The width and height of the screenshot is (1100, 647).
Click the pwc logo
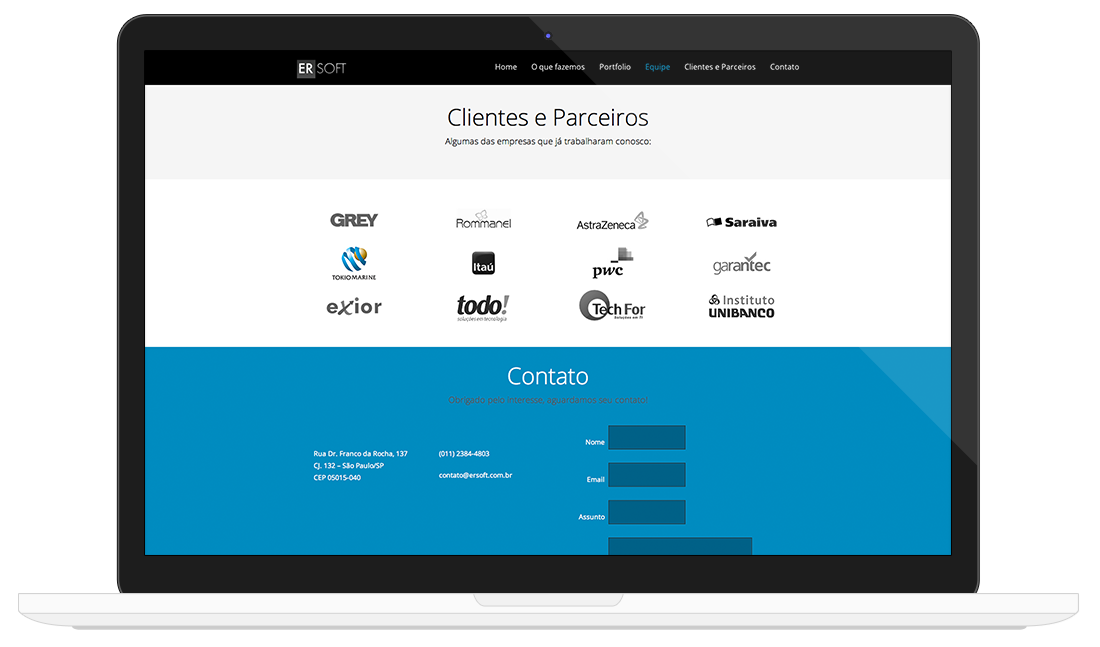pyautogui.click(x=612, y=262)
